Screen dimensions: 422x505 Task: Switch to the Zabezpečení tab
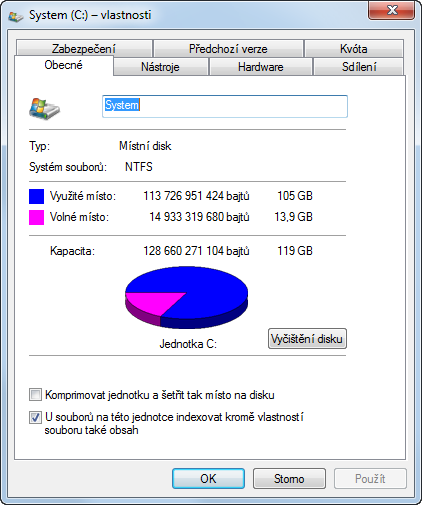click(84, 49)
